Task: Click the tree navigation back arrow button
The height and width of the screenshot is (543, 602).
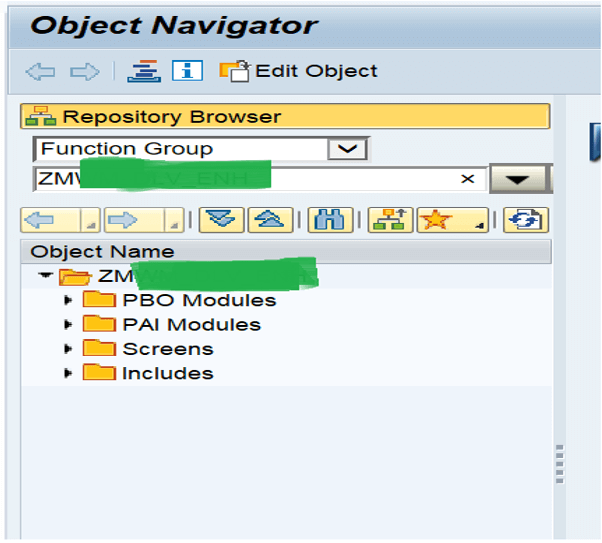Action: click(x=60, y=220)
